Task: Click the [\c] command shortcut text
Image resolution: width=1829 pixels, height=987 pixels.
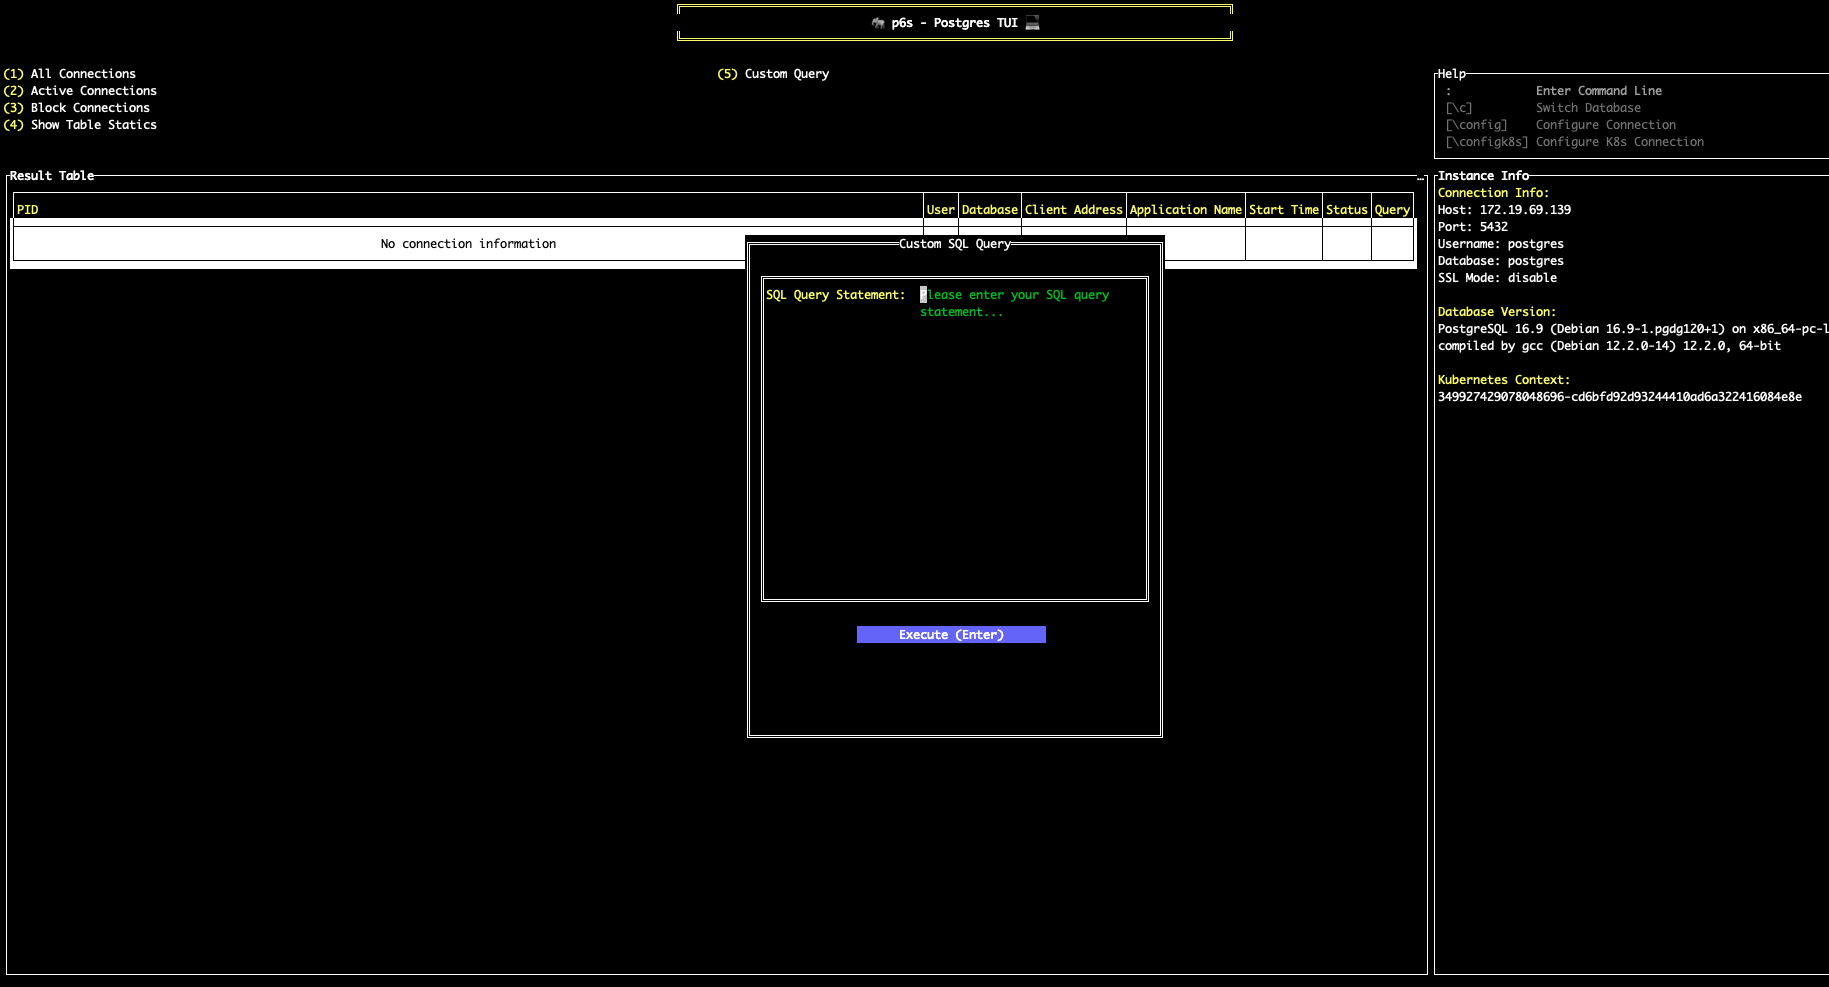Action: click(1459, 108)
